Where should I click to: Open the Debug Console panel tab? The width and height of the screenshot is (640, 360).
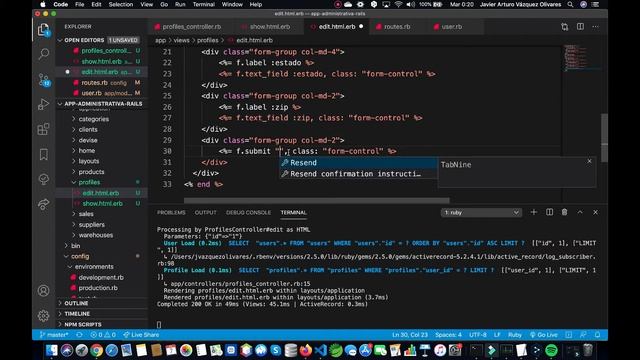248,213
